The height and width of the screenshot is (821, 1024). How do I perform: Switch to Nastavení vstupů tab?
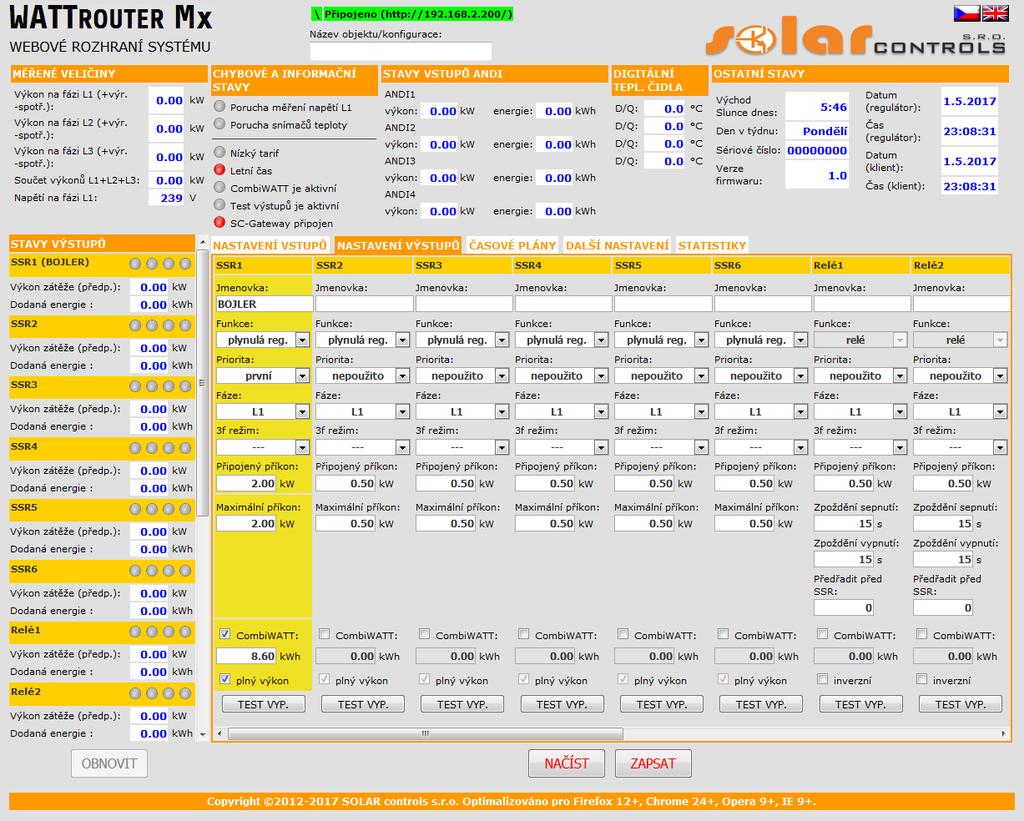270,246
